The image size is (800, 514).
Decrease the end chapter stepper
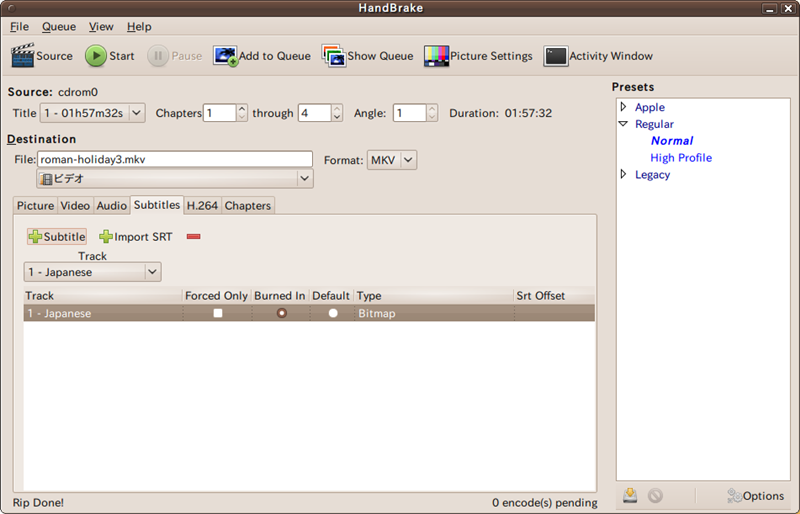(337, 117)
